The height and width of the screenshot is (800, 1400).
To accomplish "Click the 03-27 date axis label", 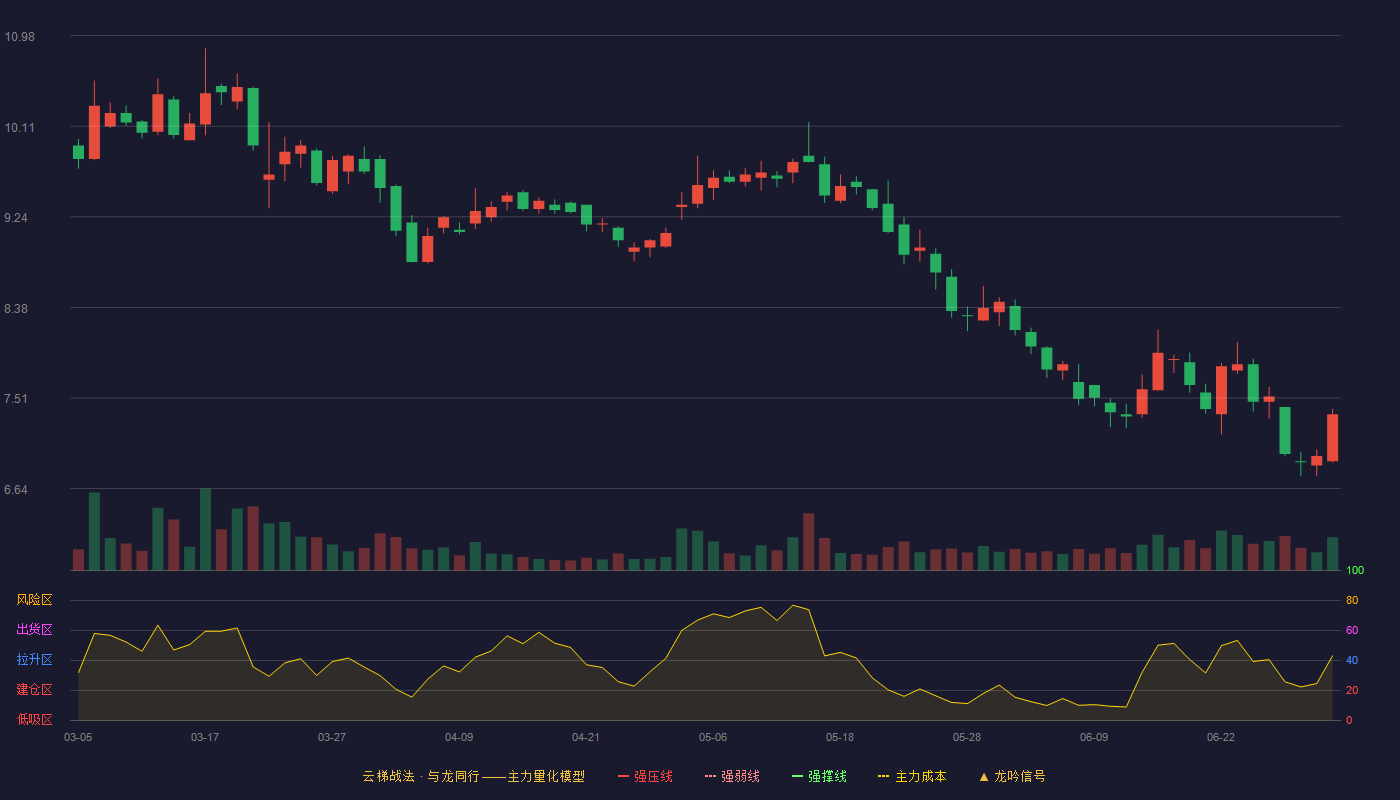I will 332,737.
